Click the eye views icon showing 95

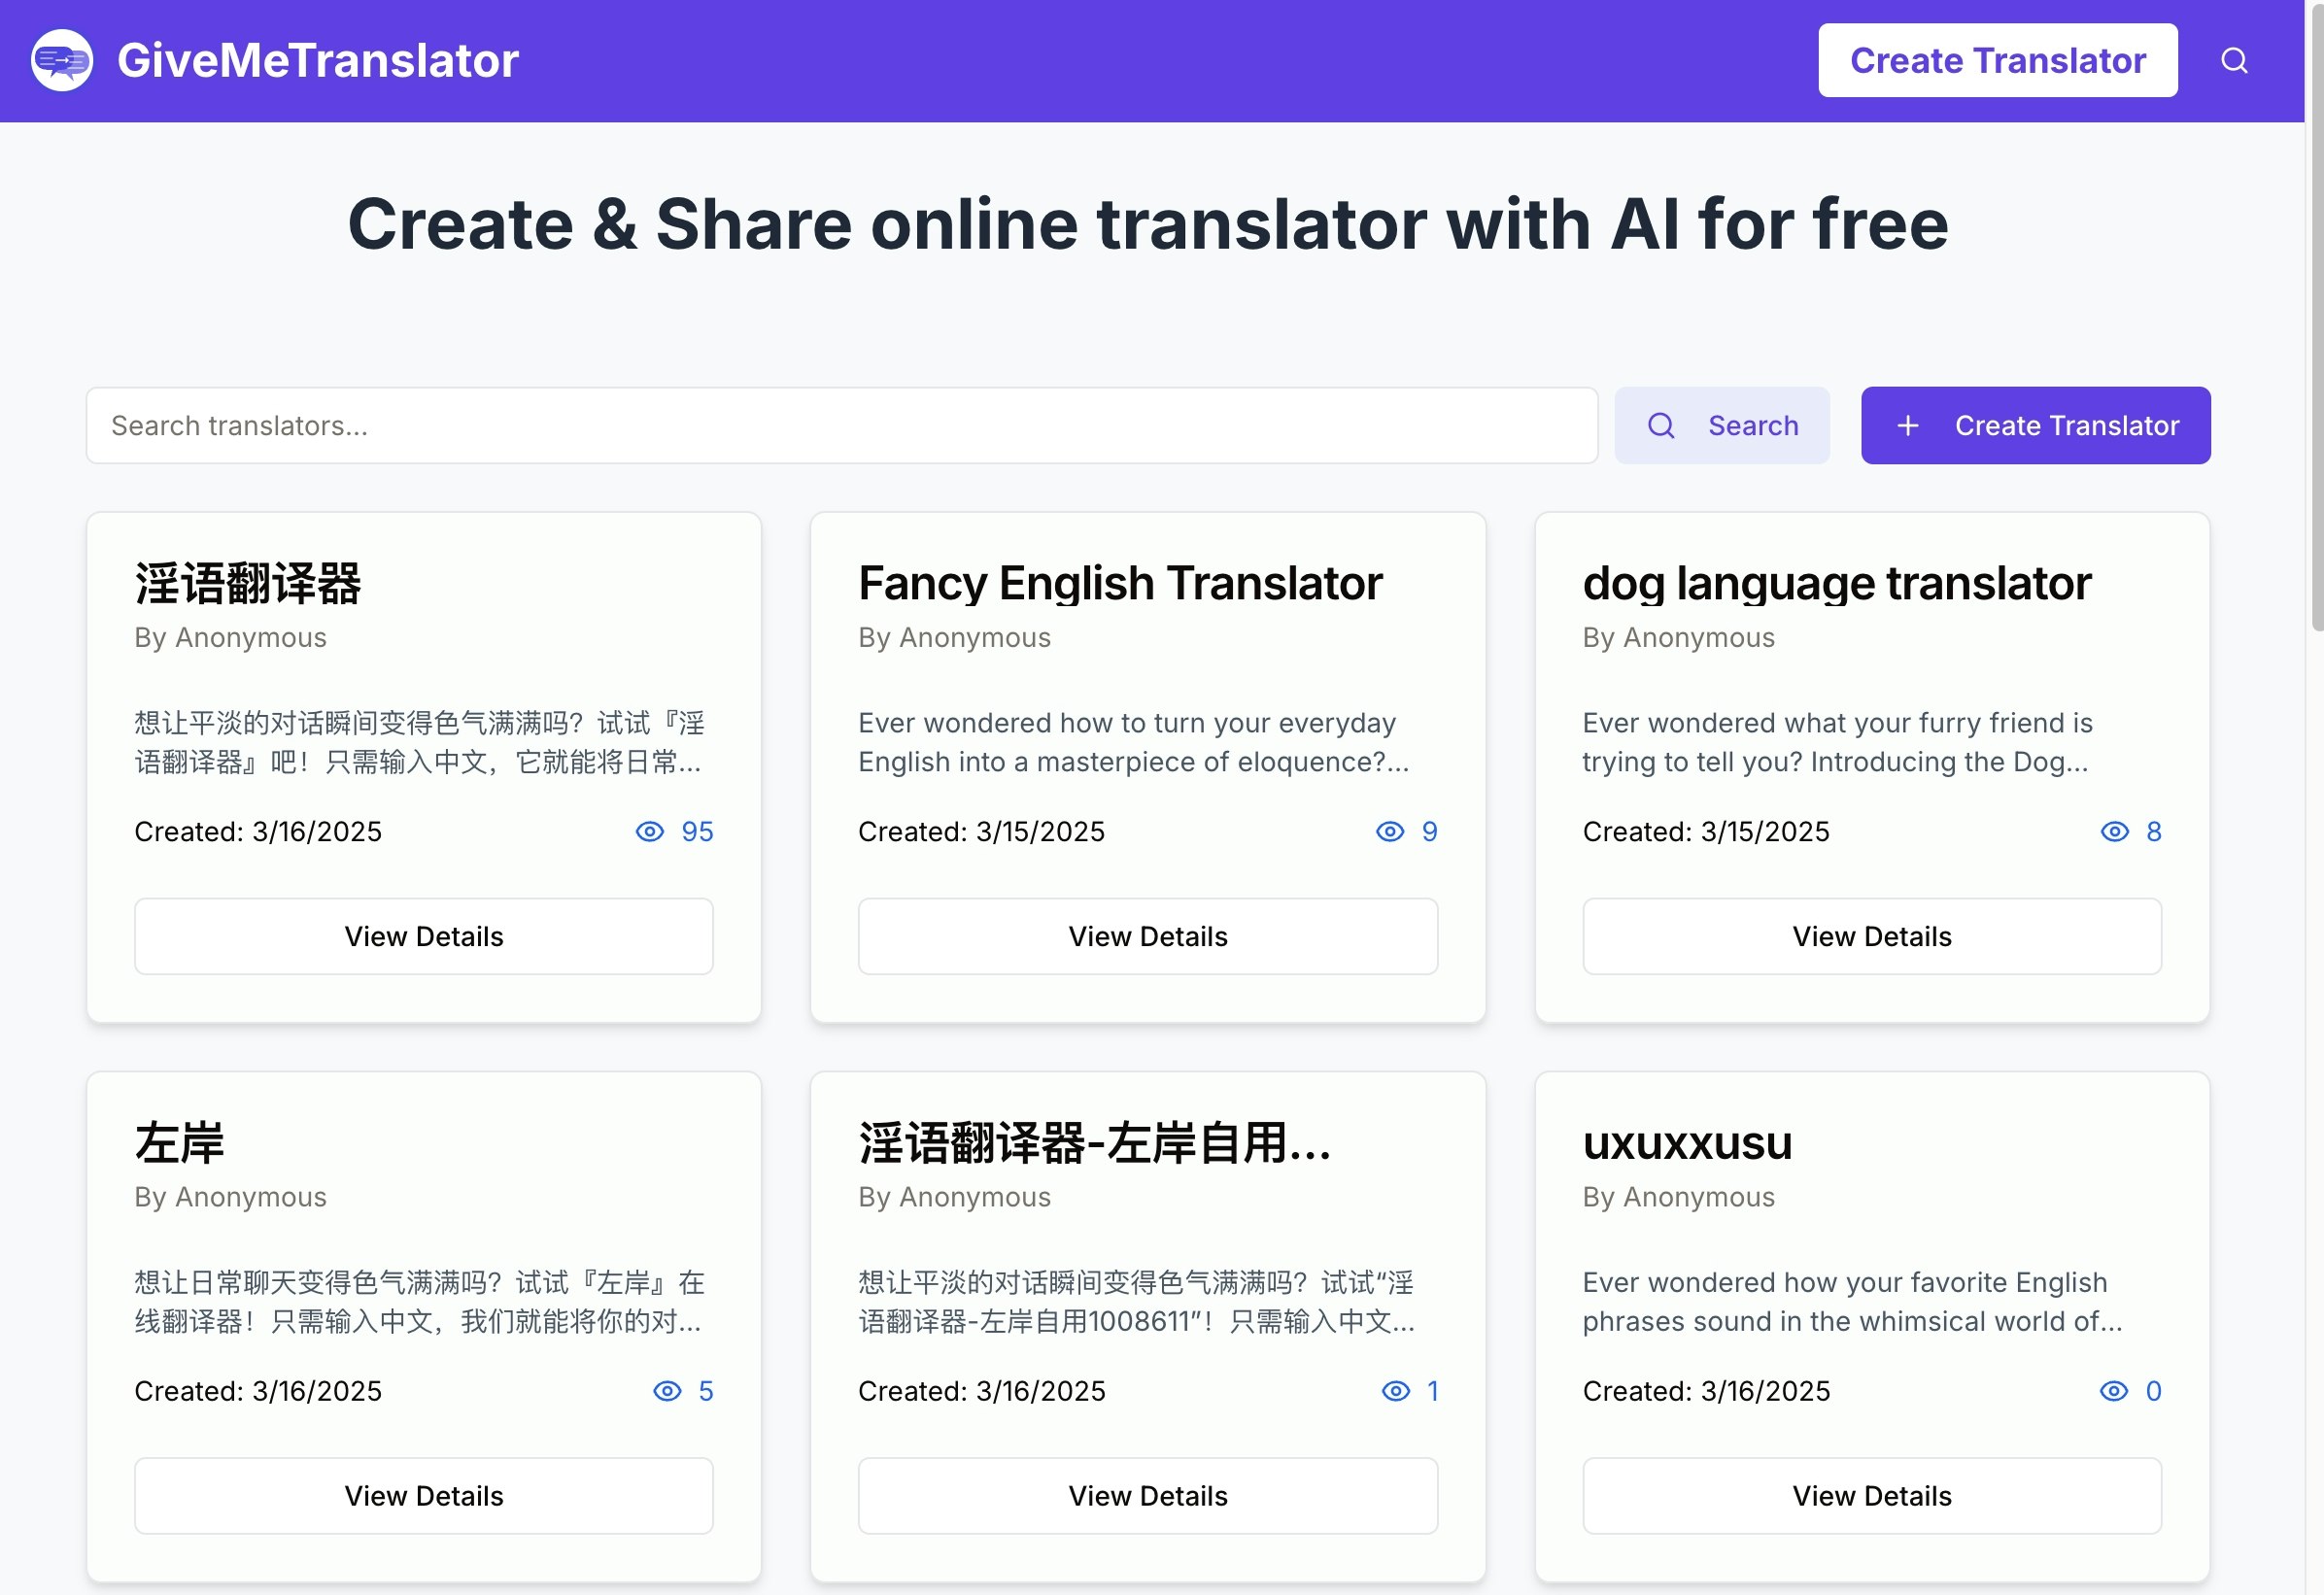coord(650,832)
